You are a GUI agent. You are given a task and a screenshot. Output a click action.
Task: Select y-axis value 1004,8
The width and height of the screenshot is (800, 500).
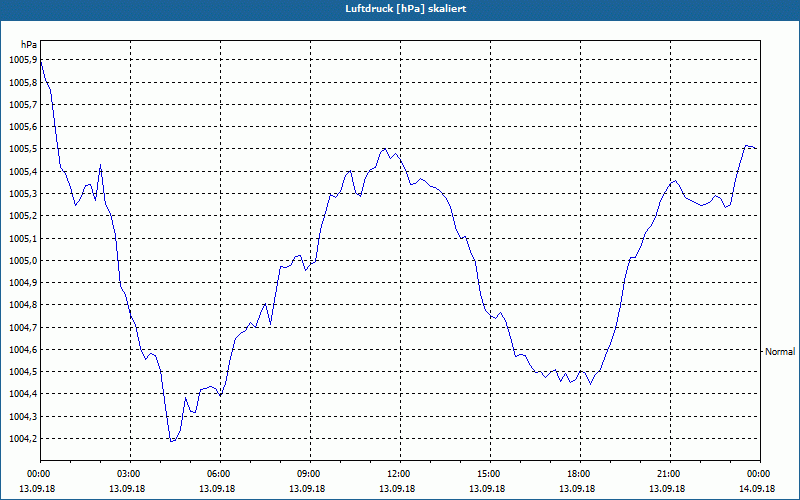(23, 305)
